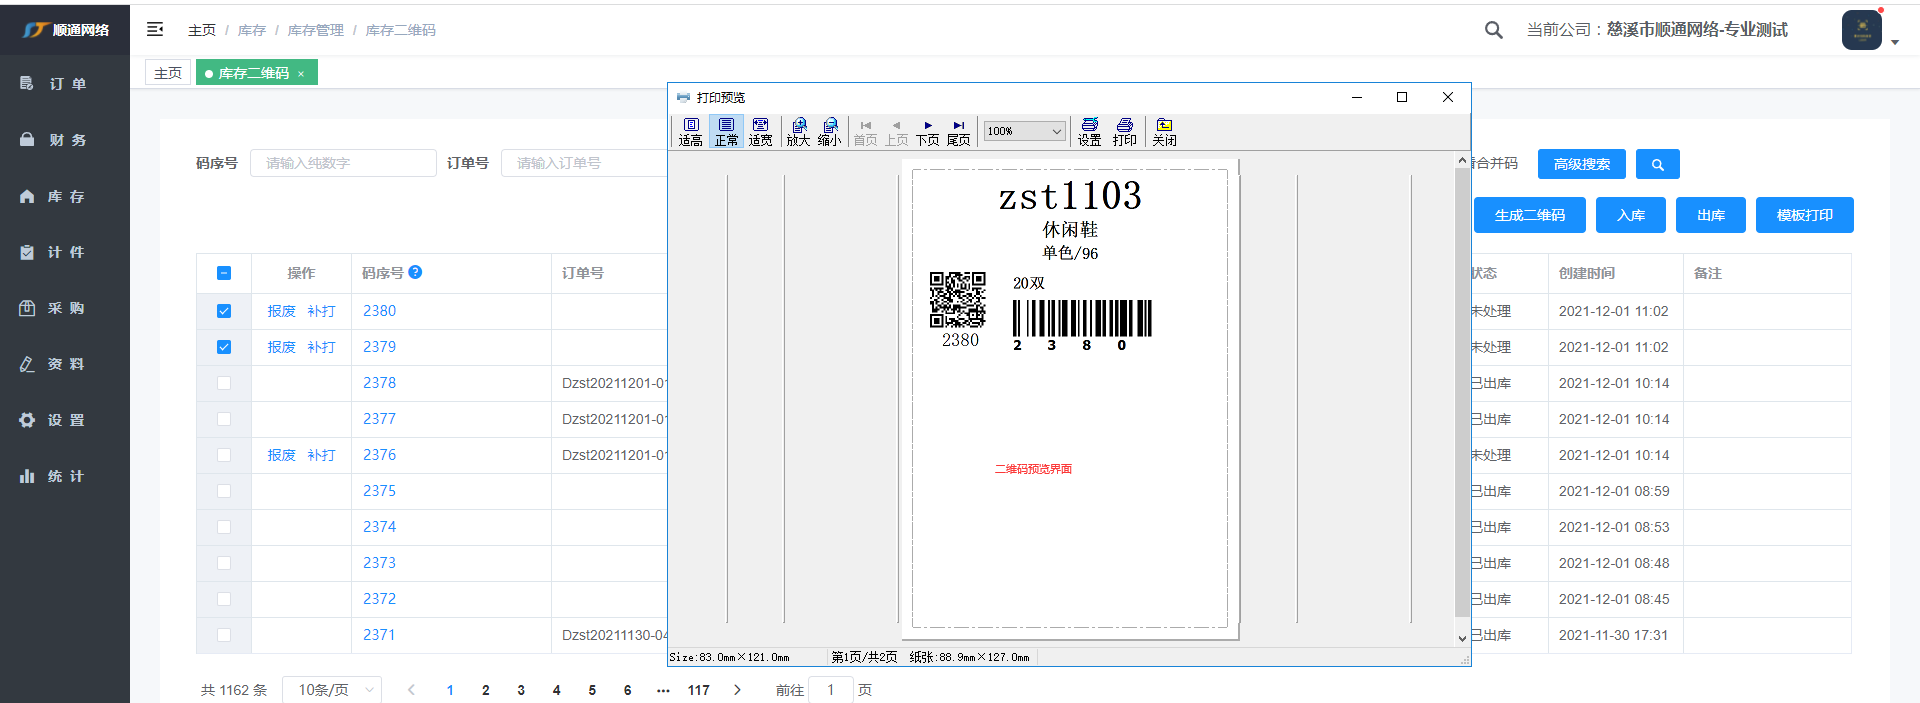Screen dimensions: 1920x703
Task: Expand the 10条/页 page size dropdown
Action: click(331, 690)
